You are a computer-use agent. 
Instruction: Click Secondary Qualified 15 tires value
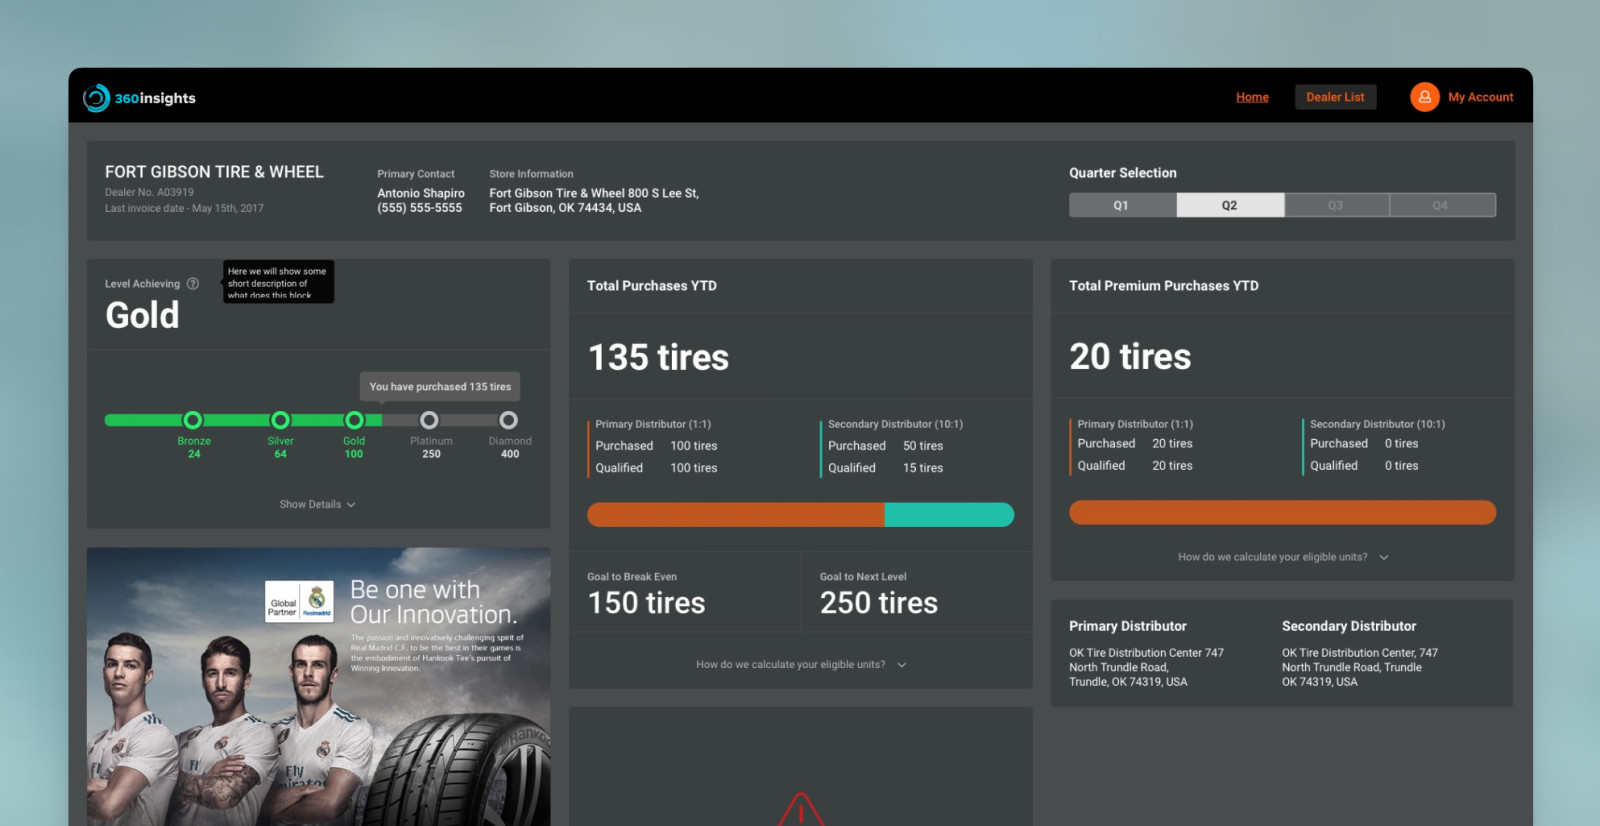click(x=923, y=468)
